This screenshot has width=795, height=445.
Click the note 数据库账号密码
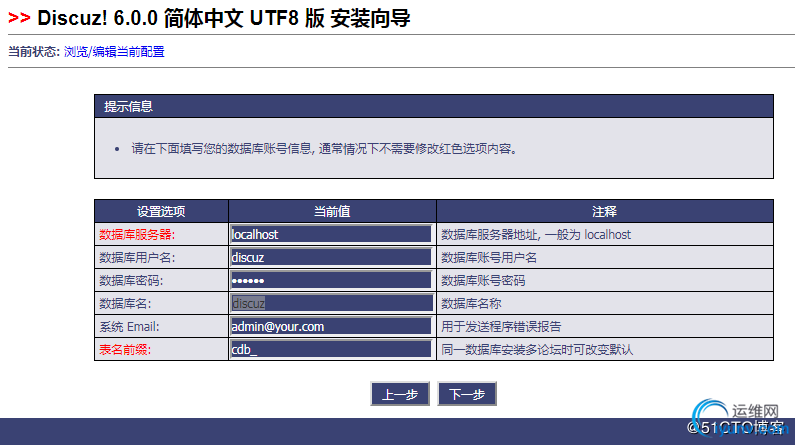click(483, 281)
